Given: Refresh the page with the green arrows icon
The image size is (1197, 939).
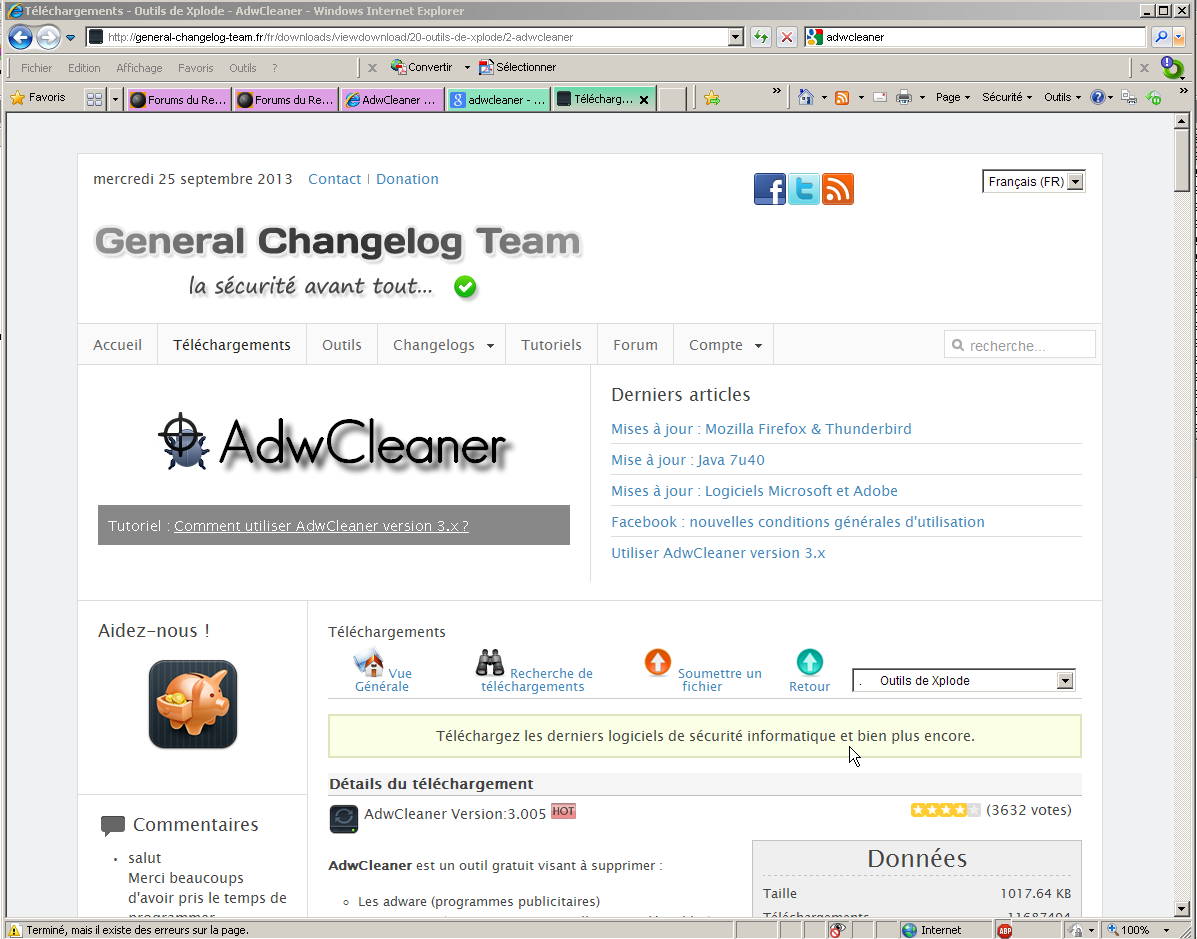Looking at the screenshot, I should [760, 37].
